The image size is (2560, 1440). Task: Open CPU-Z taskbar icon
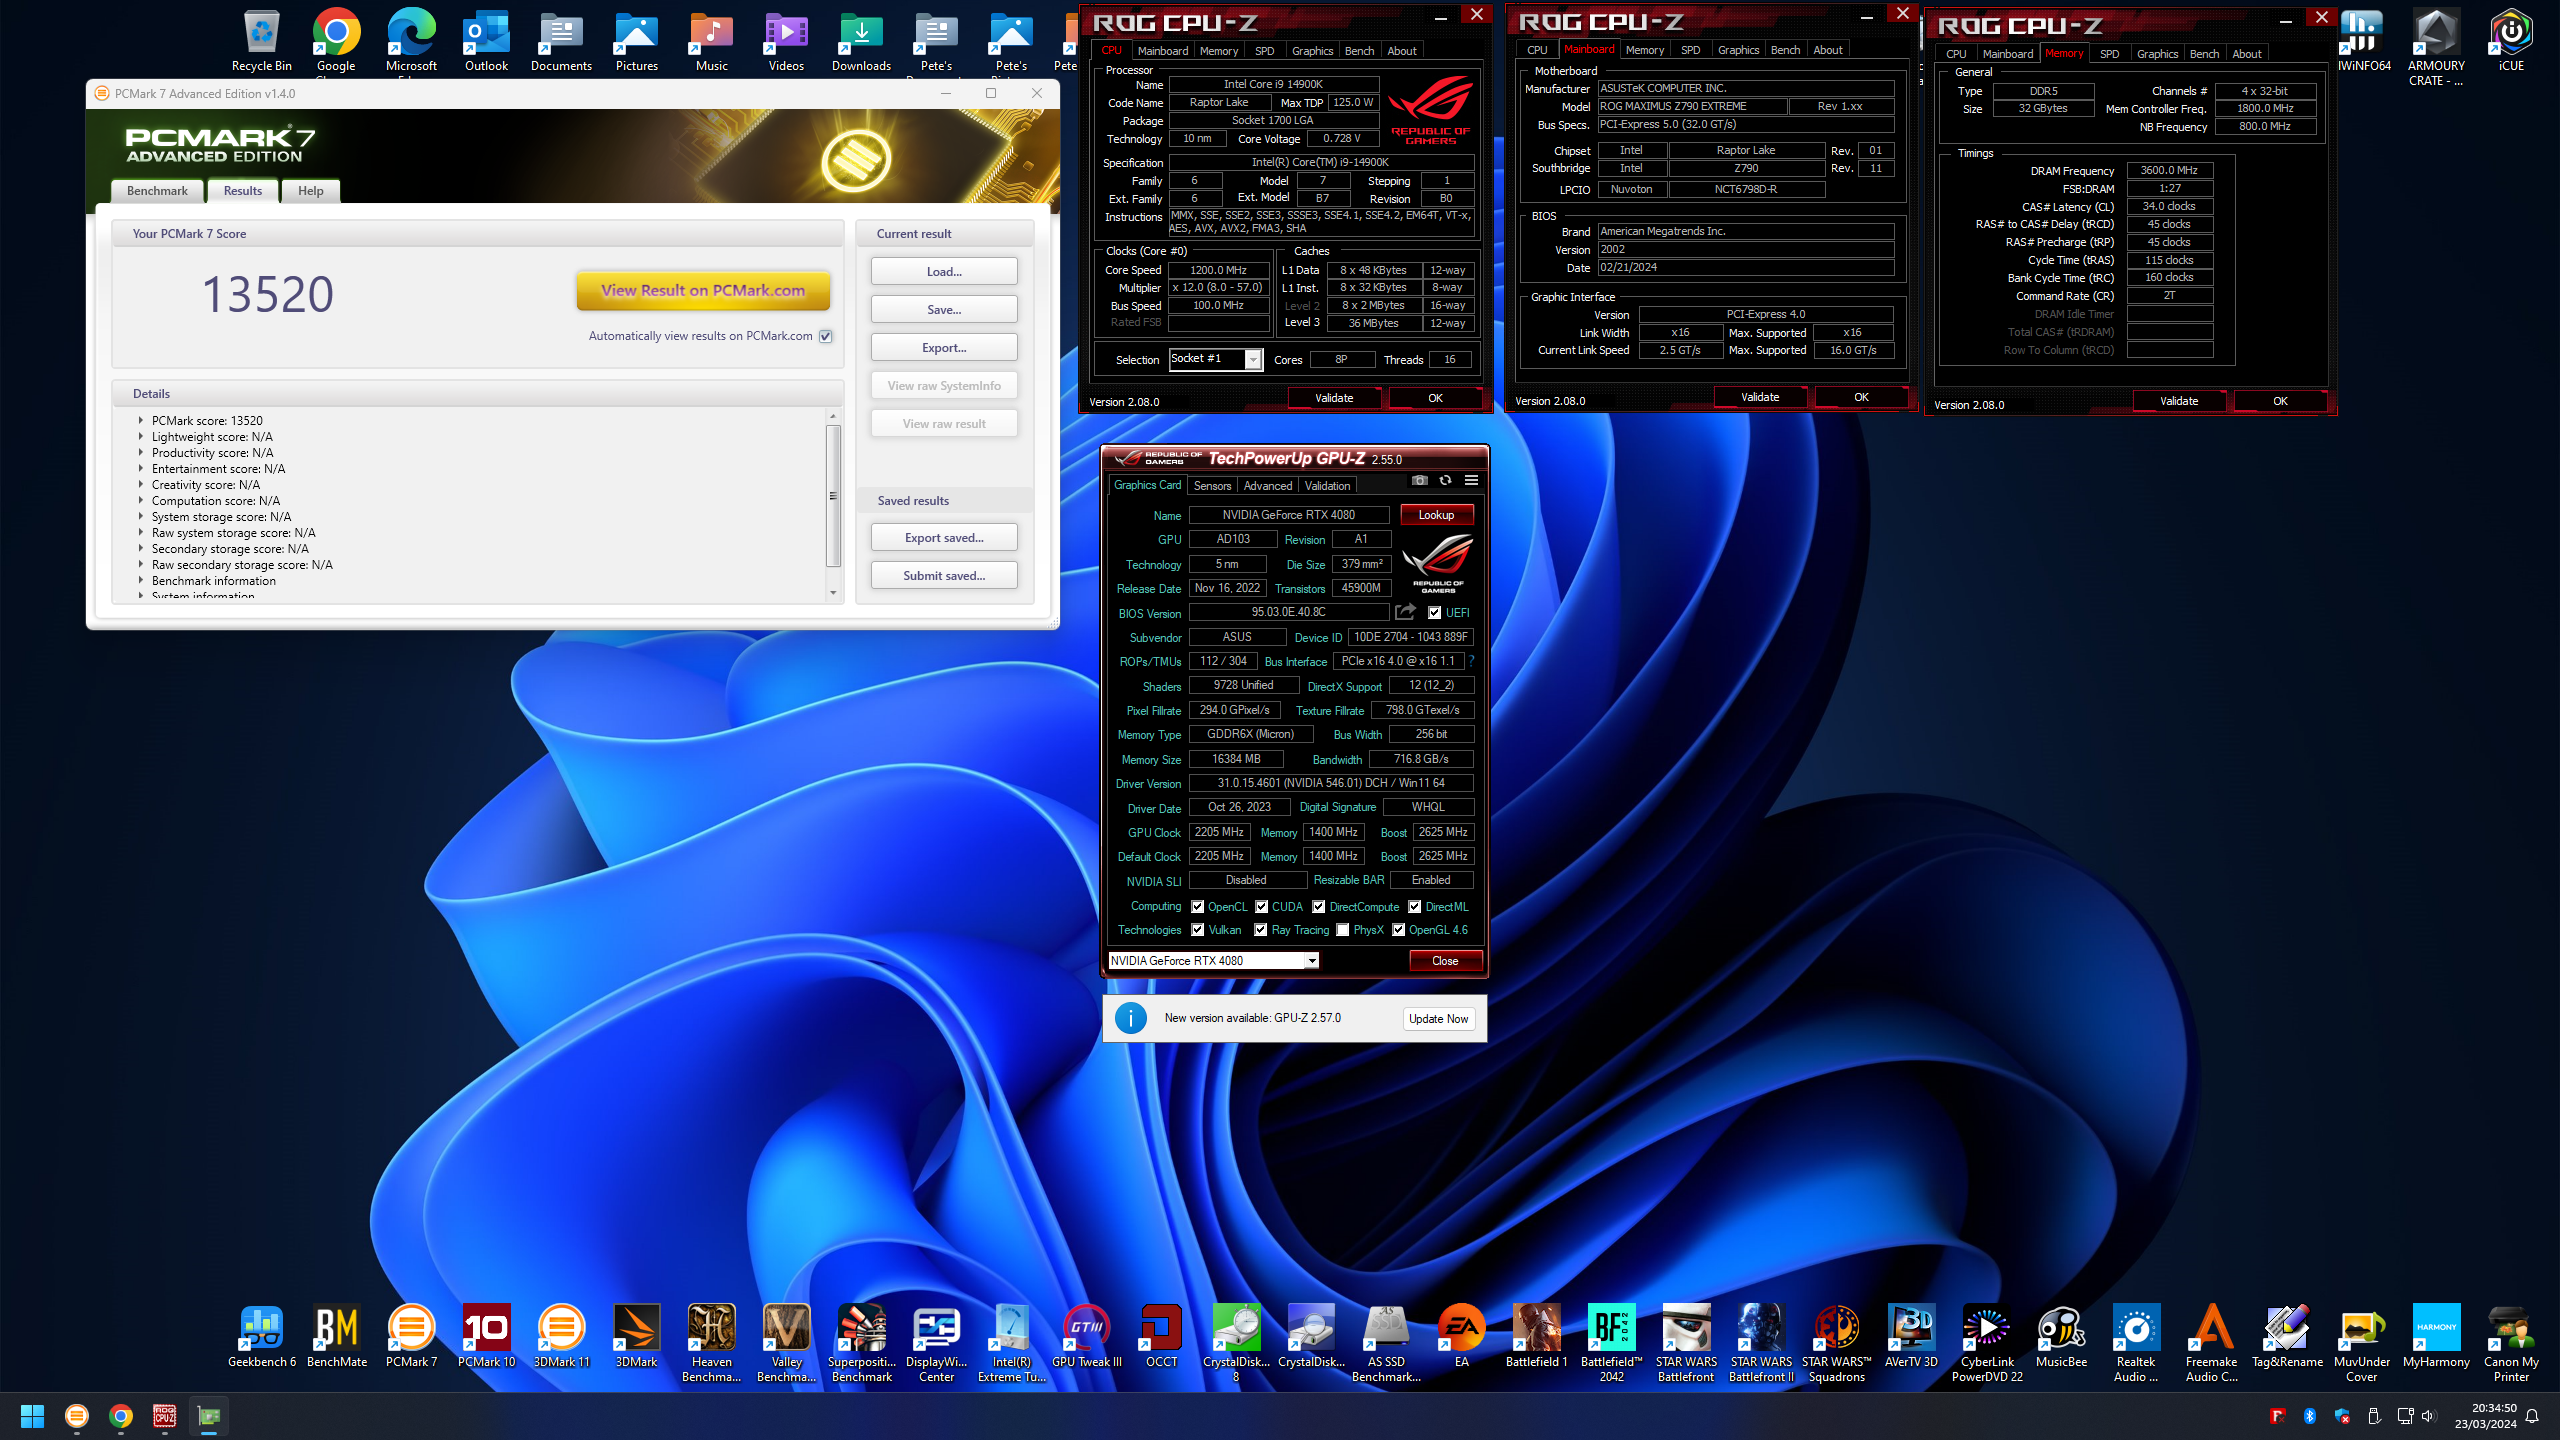[x=165, y=1416]
